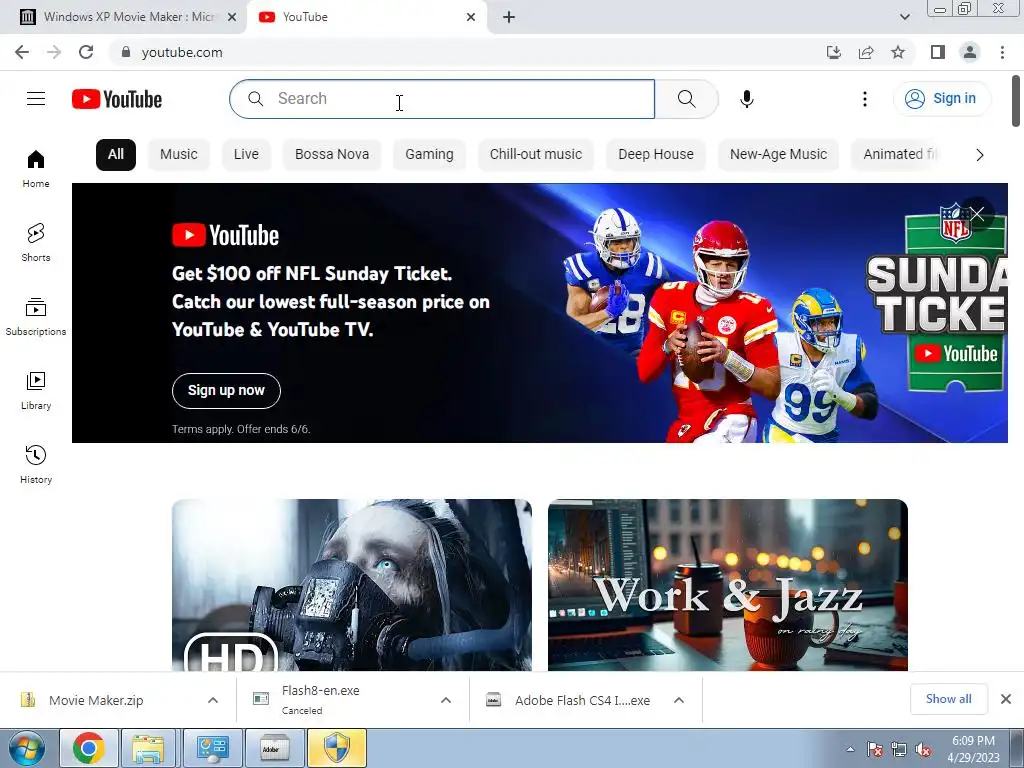Expand options for Movie Maker.zip download

tap(213, 700)
